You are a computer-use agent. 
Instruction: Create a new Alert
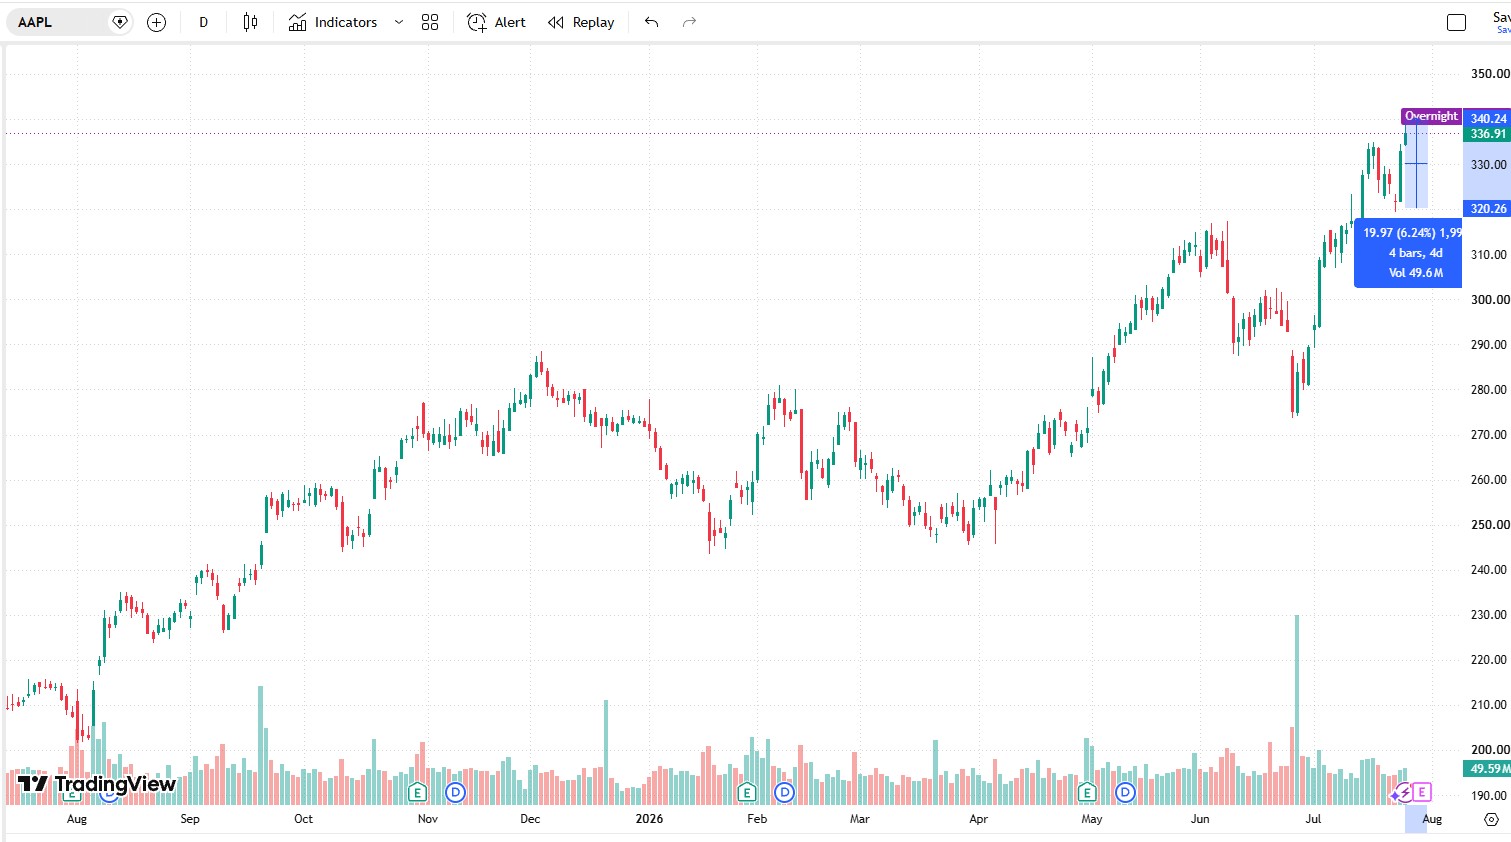tap(496, 22)
